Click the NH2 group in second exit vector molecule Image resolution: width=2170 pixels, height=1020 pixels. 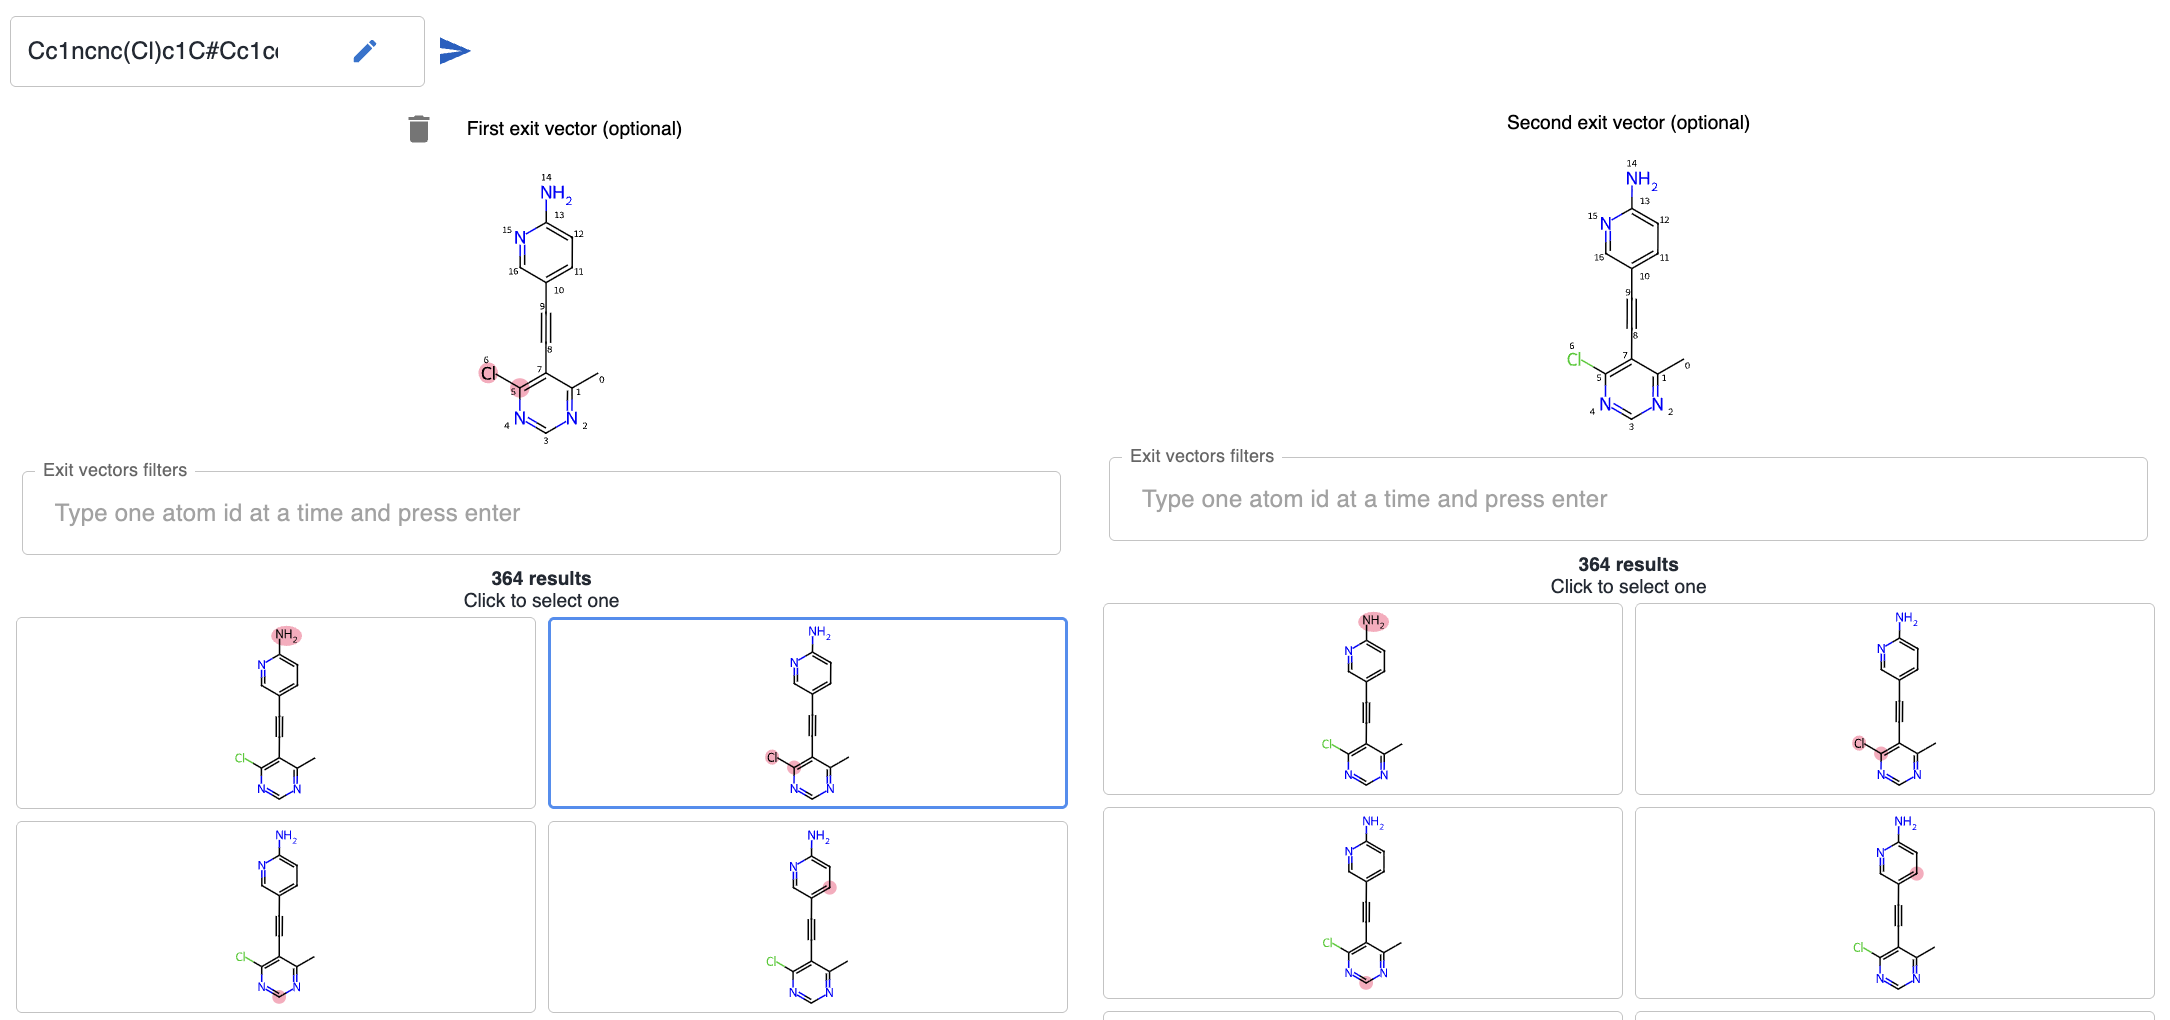coord(1641,180)
